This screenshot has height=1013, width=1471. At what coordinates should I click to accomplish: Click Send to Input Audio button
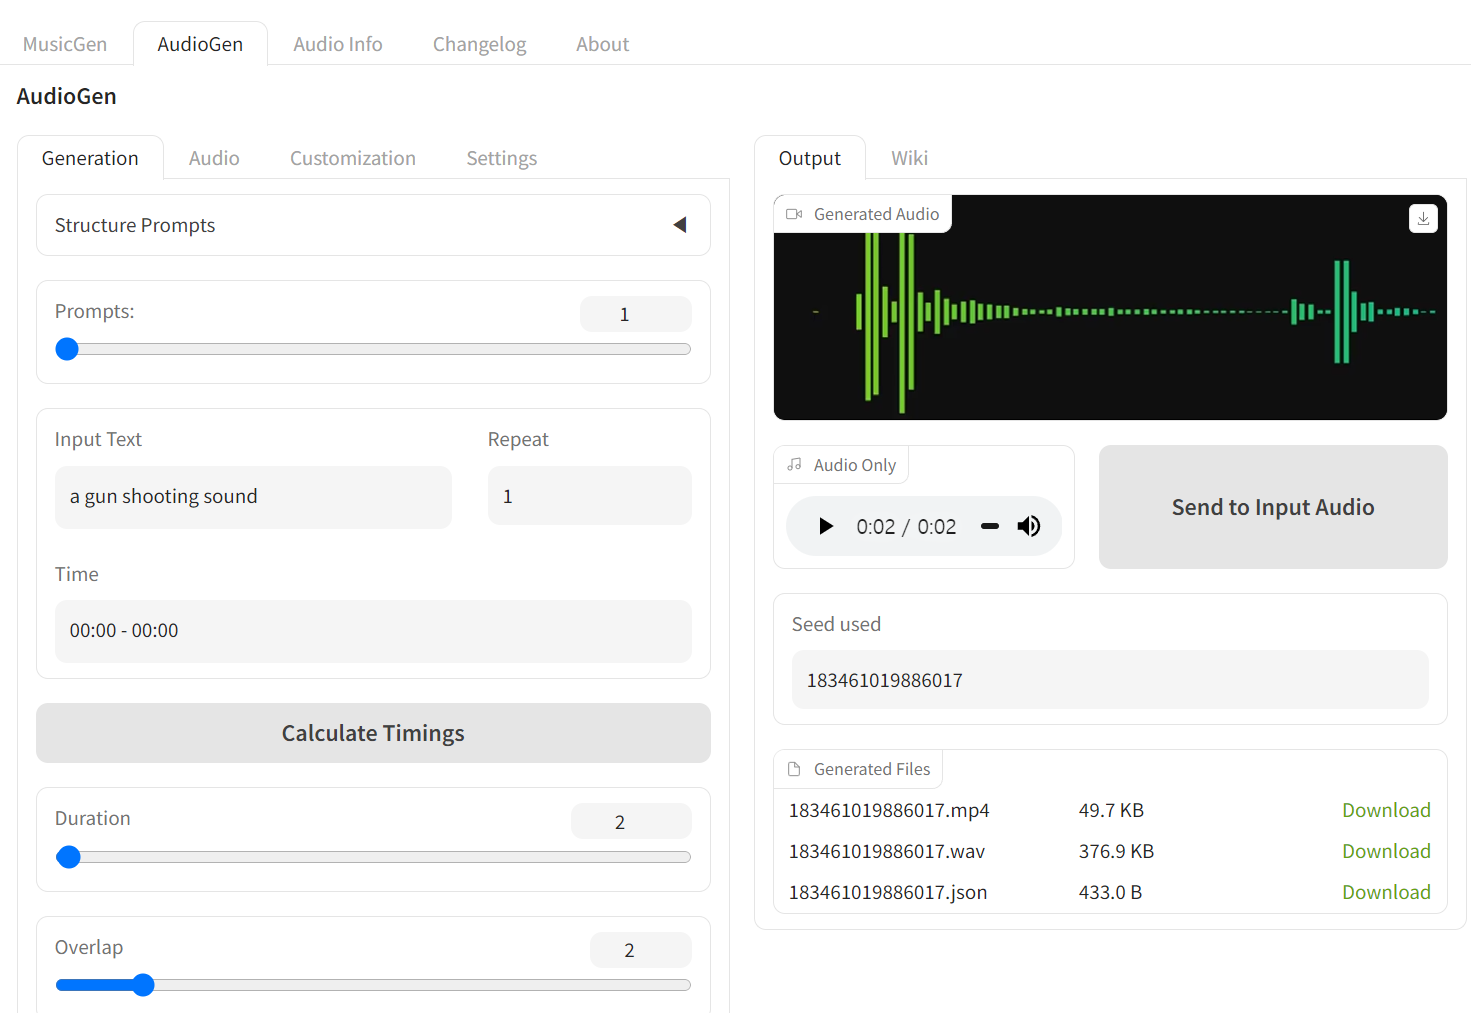pos(1273,507)
